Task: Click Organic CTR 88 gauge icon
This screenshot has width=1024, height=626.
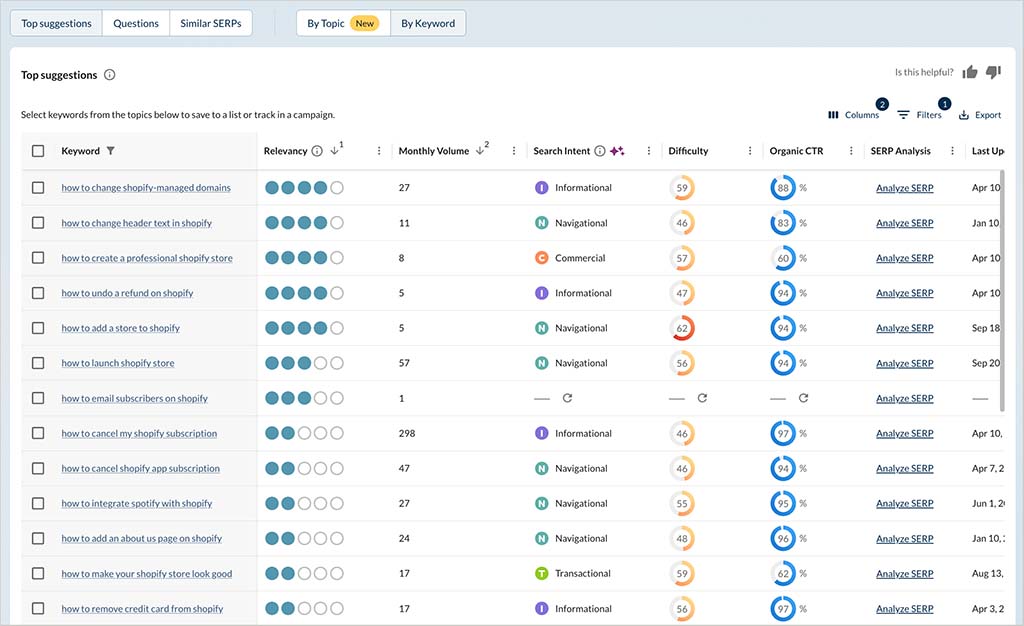Action: [x=783, y=187]
